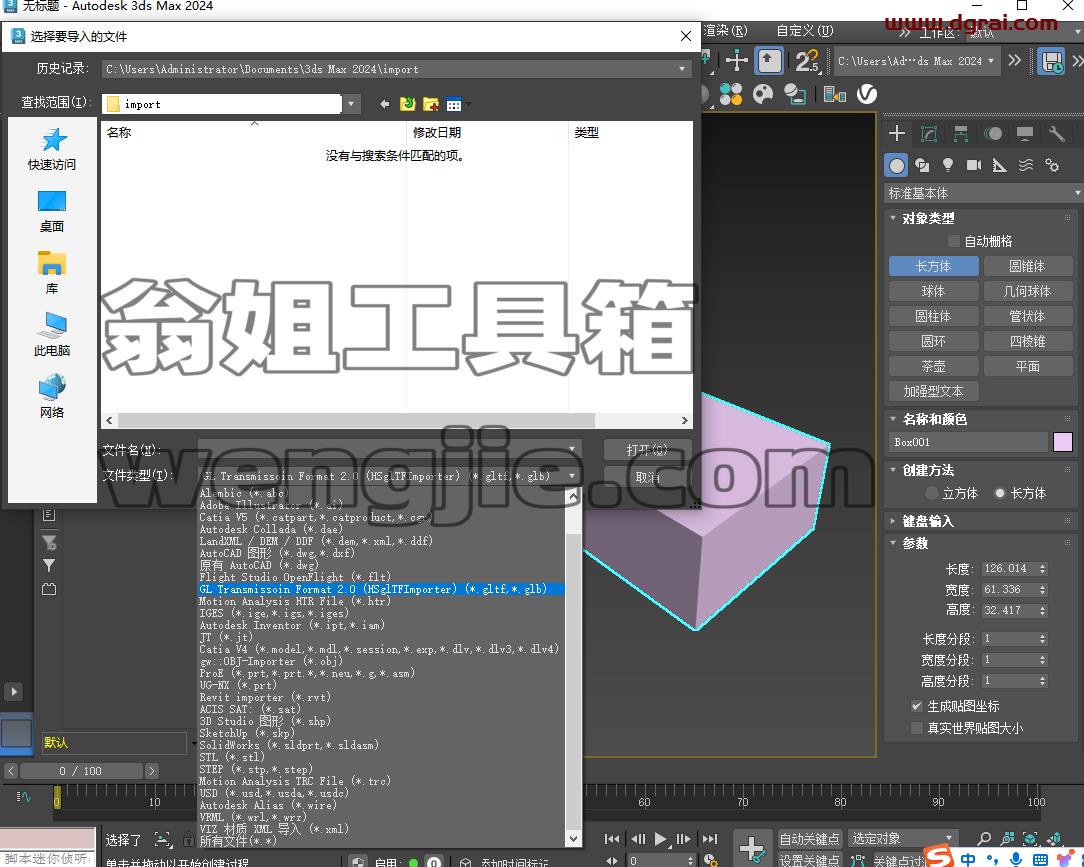Click the Play animation button
1084x867 pixels.
coord(660,839)
